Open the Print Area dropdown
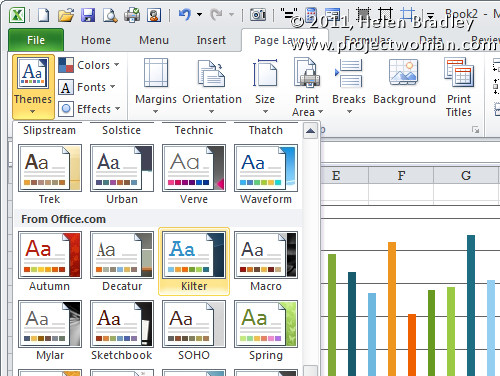The height and width of the screenshot is (376, 500). coord(307,87)
